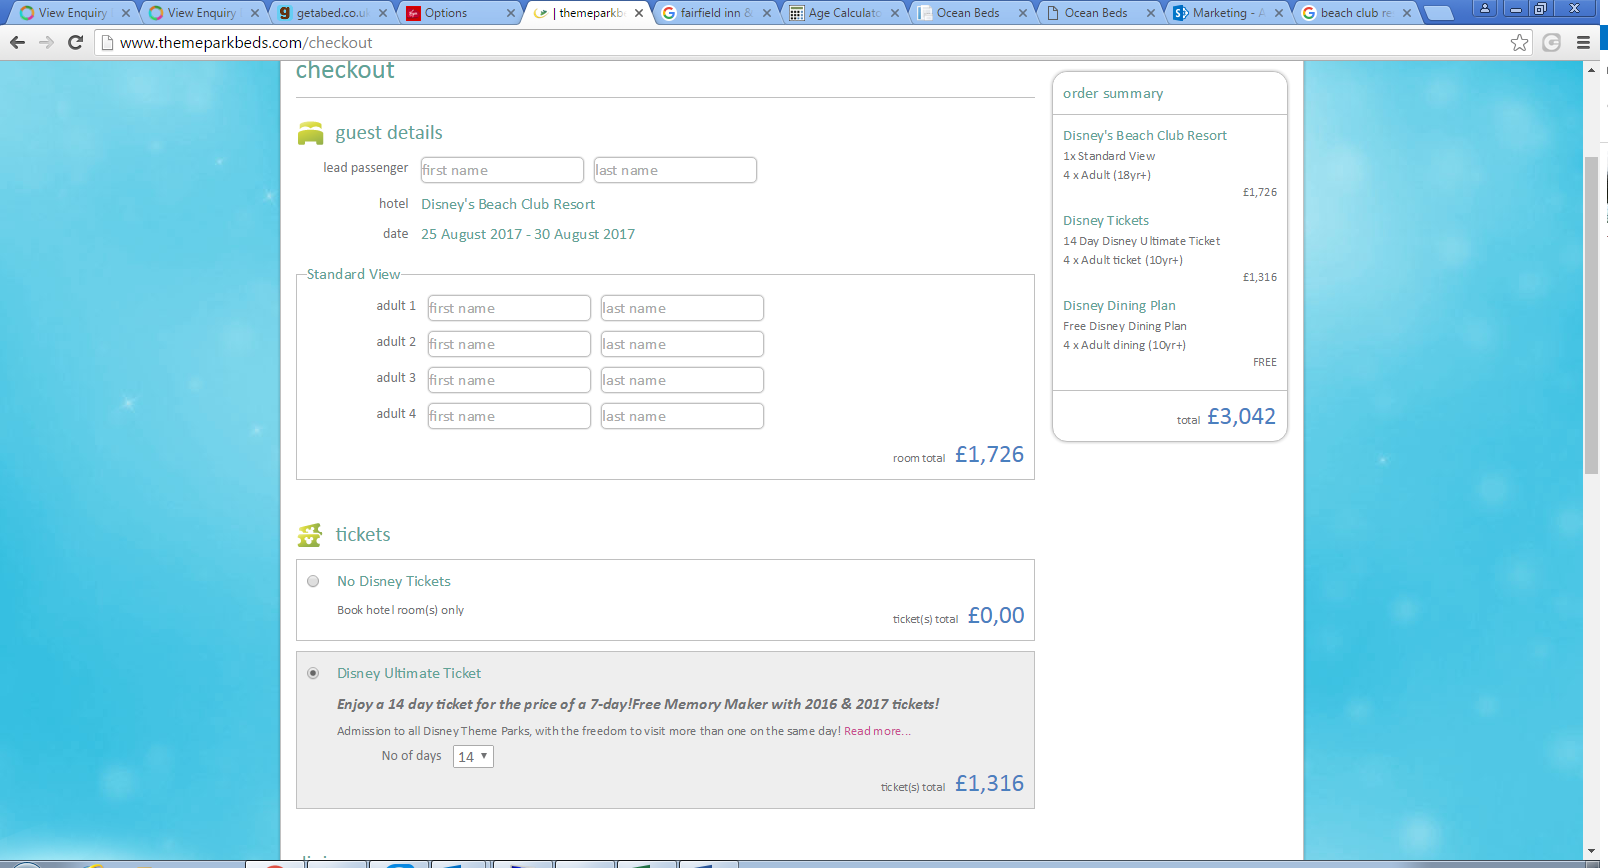This screenshot has height=868, width=1608.
Task: Click the Free Disney Dining Plan line
Action: (x=1125, y=326)
